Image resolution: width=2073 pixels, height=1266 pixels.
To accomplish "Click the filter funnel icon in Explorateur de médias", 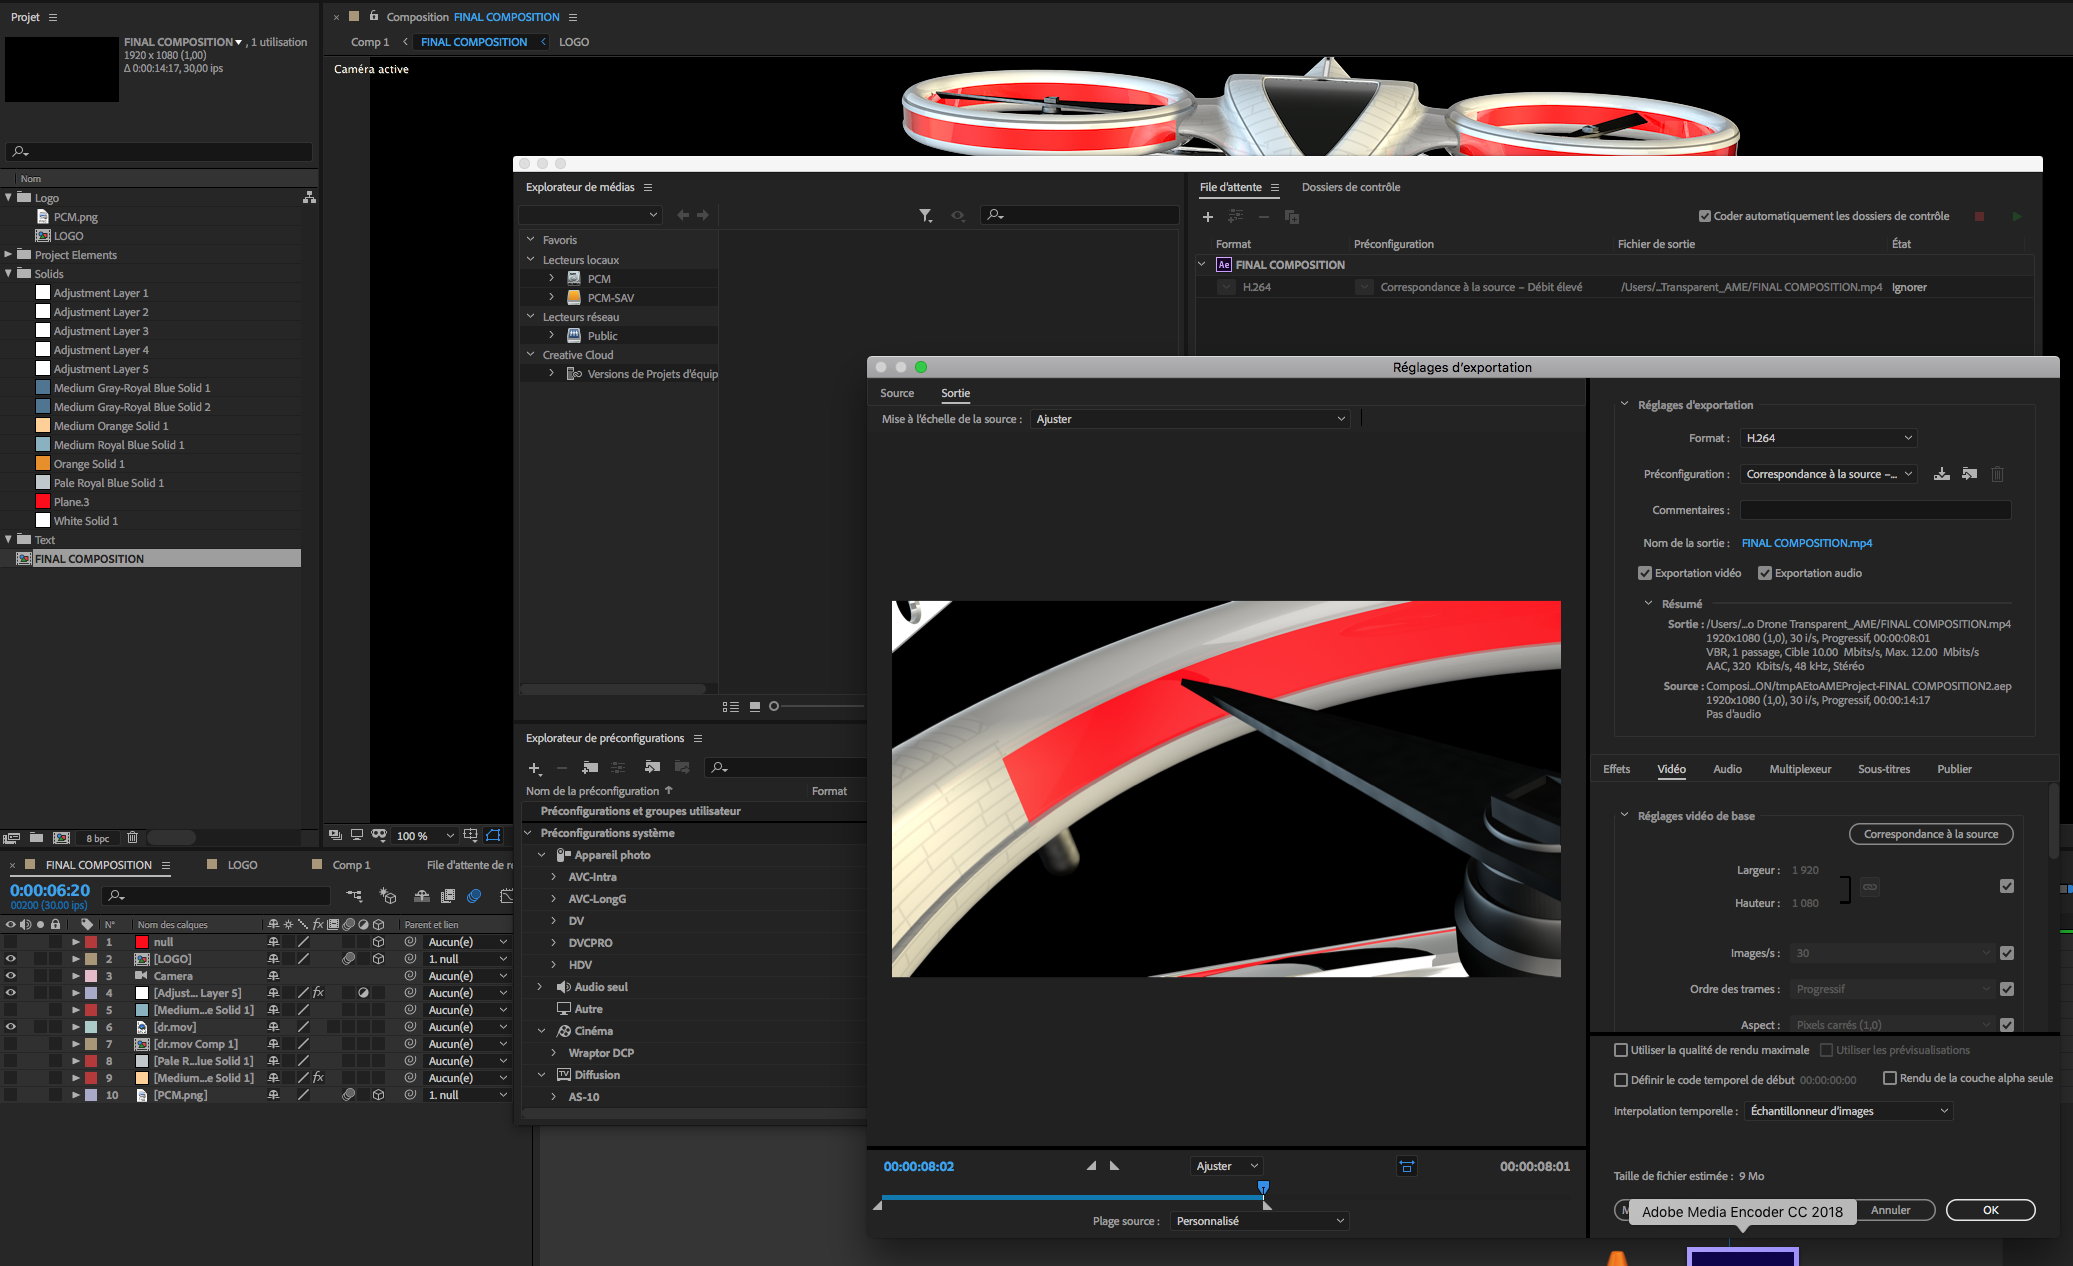I will [x=925, y=215].
